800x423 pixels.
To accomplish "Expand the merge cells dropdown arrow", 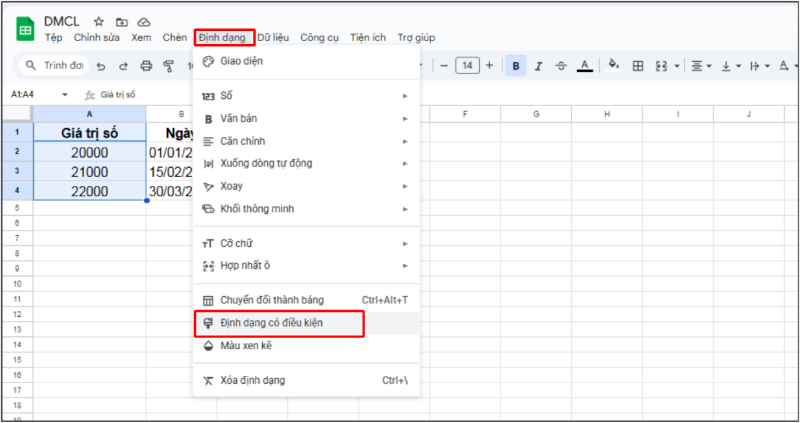I will [x=677, y=66].
